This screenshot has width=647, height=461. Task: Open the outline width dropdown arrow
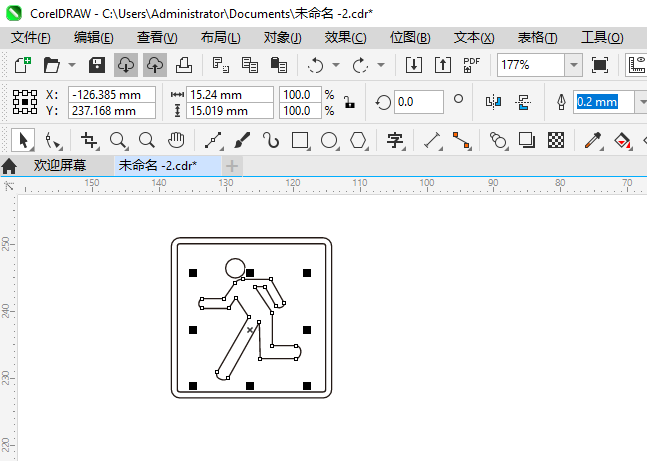click(642, 102)
